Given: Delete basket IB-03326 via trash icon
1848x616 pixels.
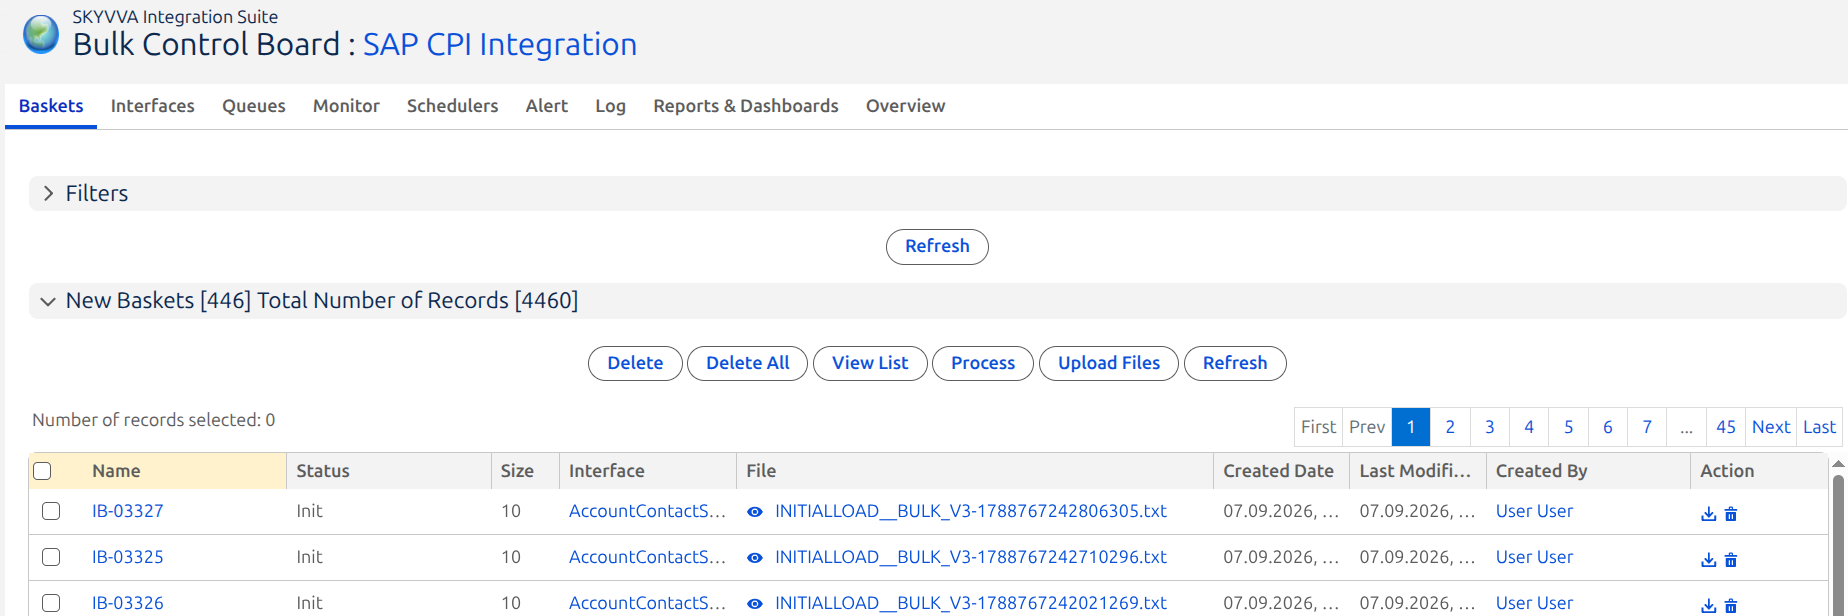Looking at the screenshot, I should click(1731, 605).
